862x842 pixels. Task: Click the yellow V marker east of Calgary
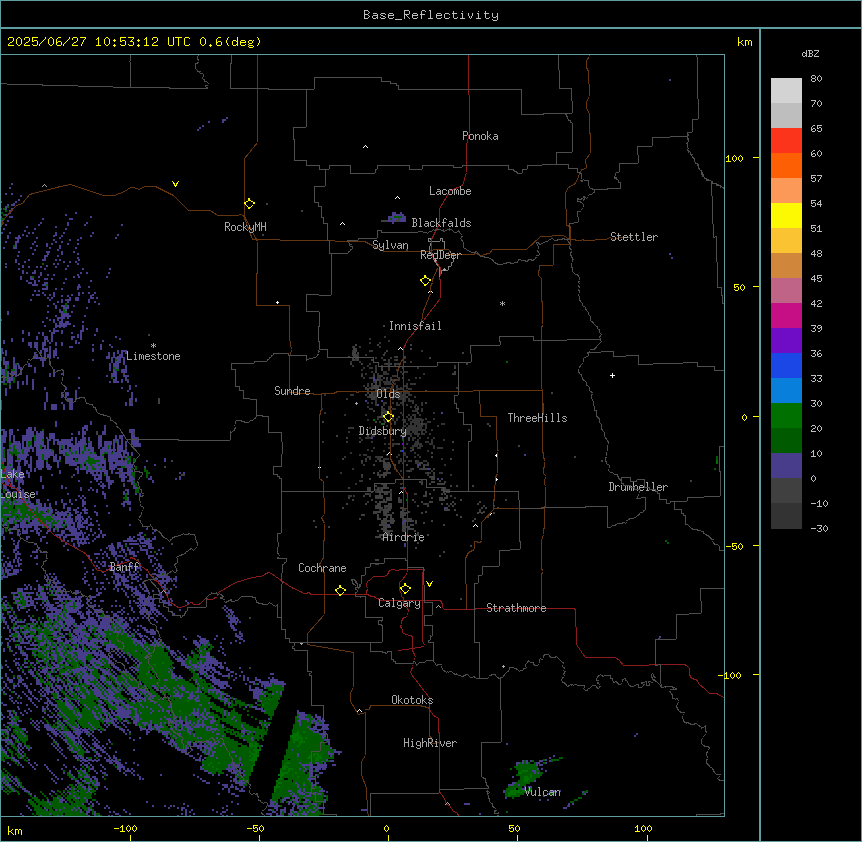(x=429, y=584)
